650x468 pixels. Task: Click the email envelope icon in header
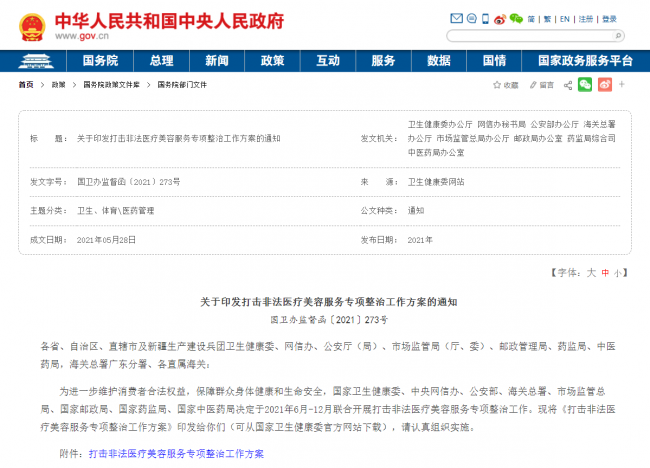click(456, 19)
